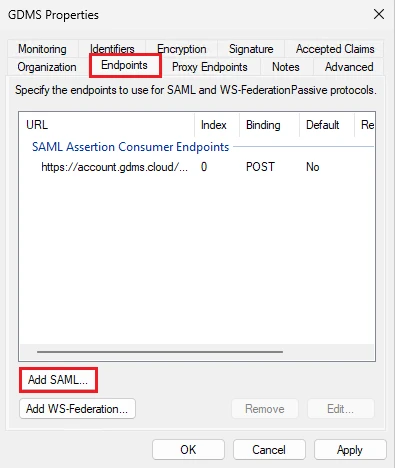Click the POST binding value
The width and height of the screenshot is (395, 468).
[260, 167]
